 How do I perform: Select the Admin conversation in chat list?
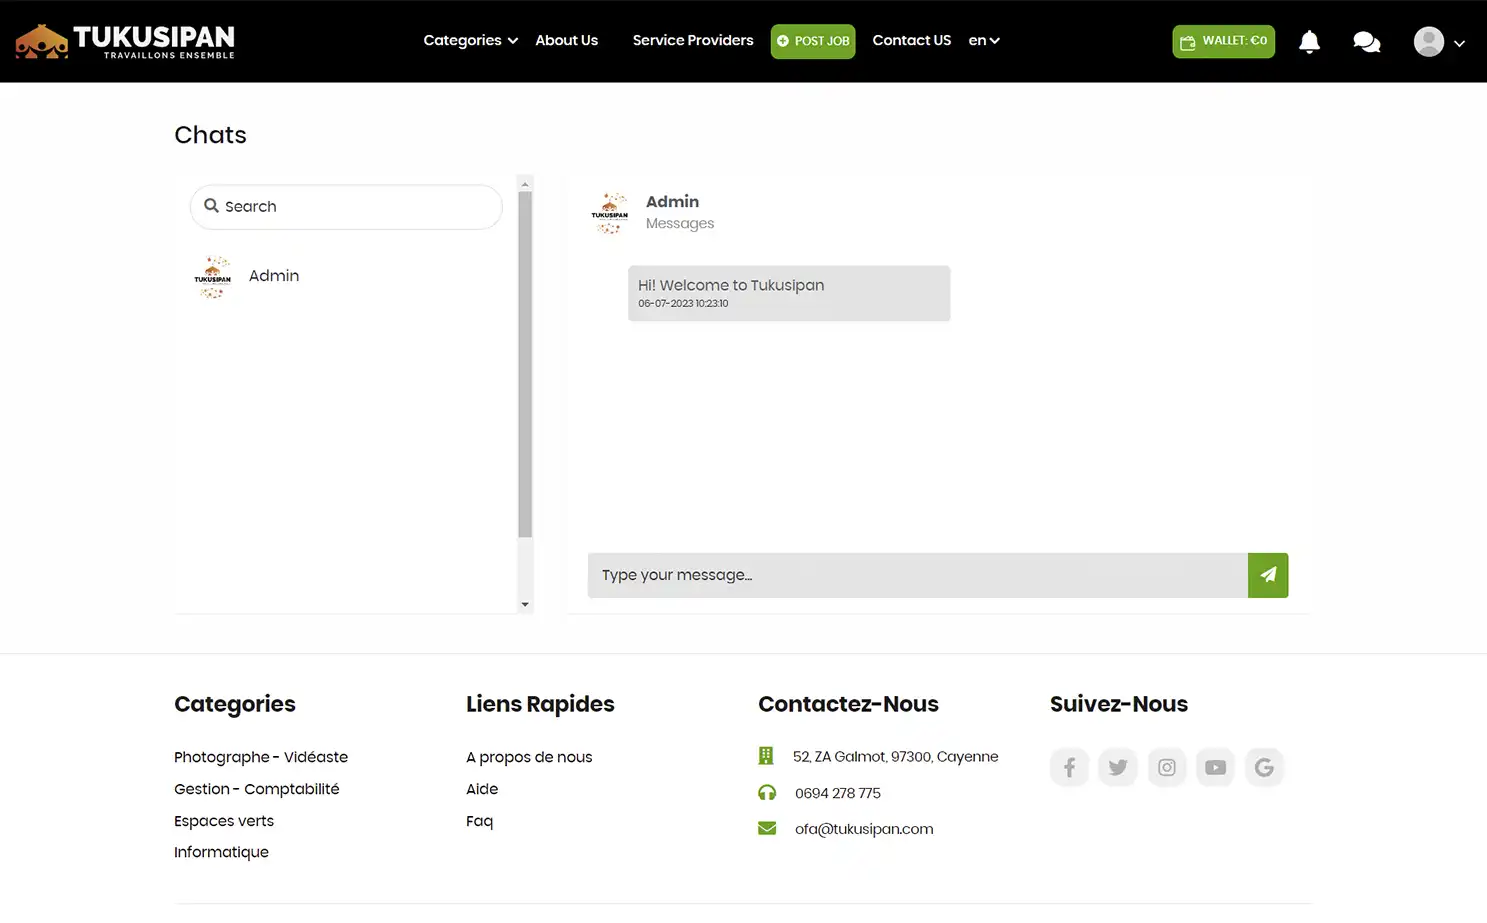pos(273,276)
